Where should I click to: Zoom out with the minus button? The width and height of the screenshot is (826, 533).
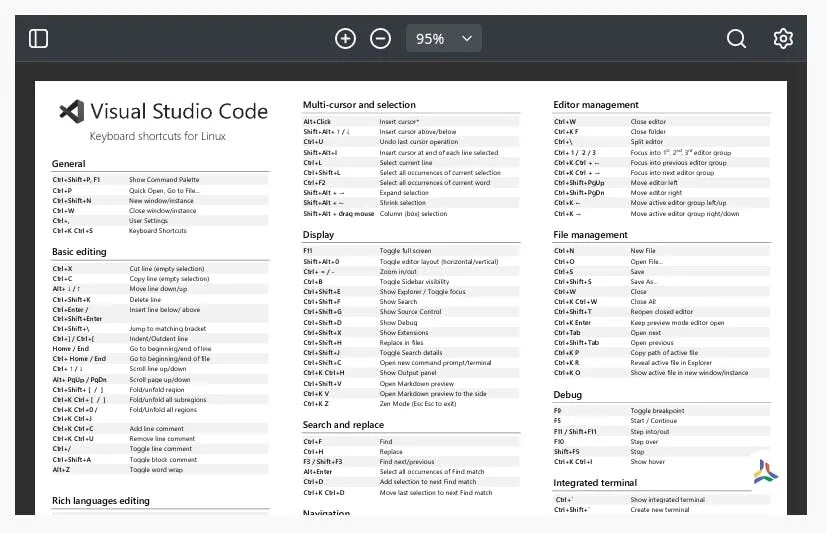(380, 39)
